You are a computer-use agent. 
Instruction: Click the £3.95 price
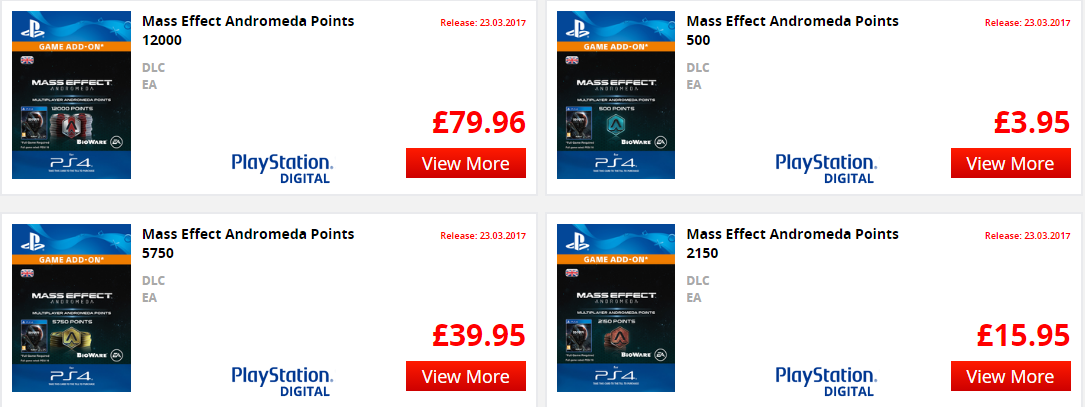[1032, 123]
